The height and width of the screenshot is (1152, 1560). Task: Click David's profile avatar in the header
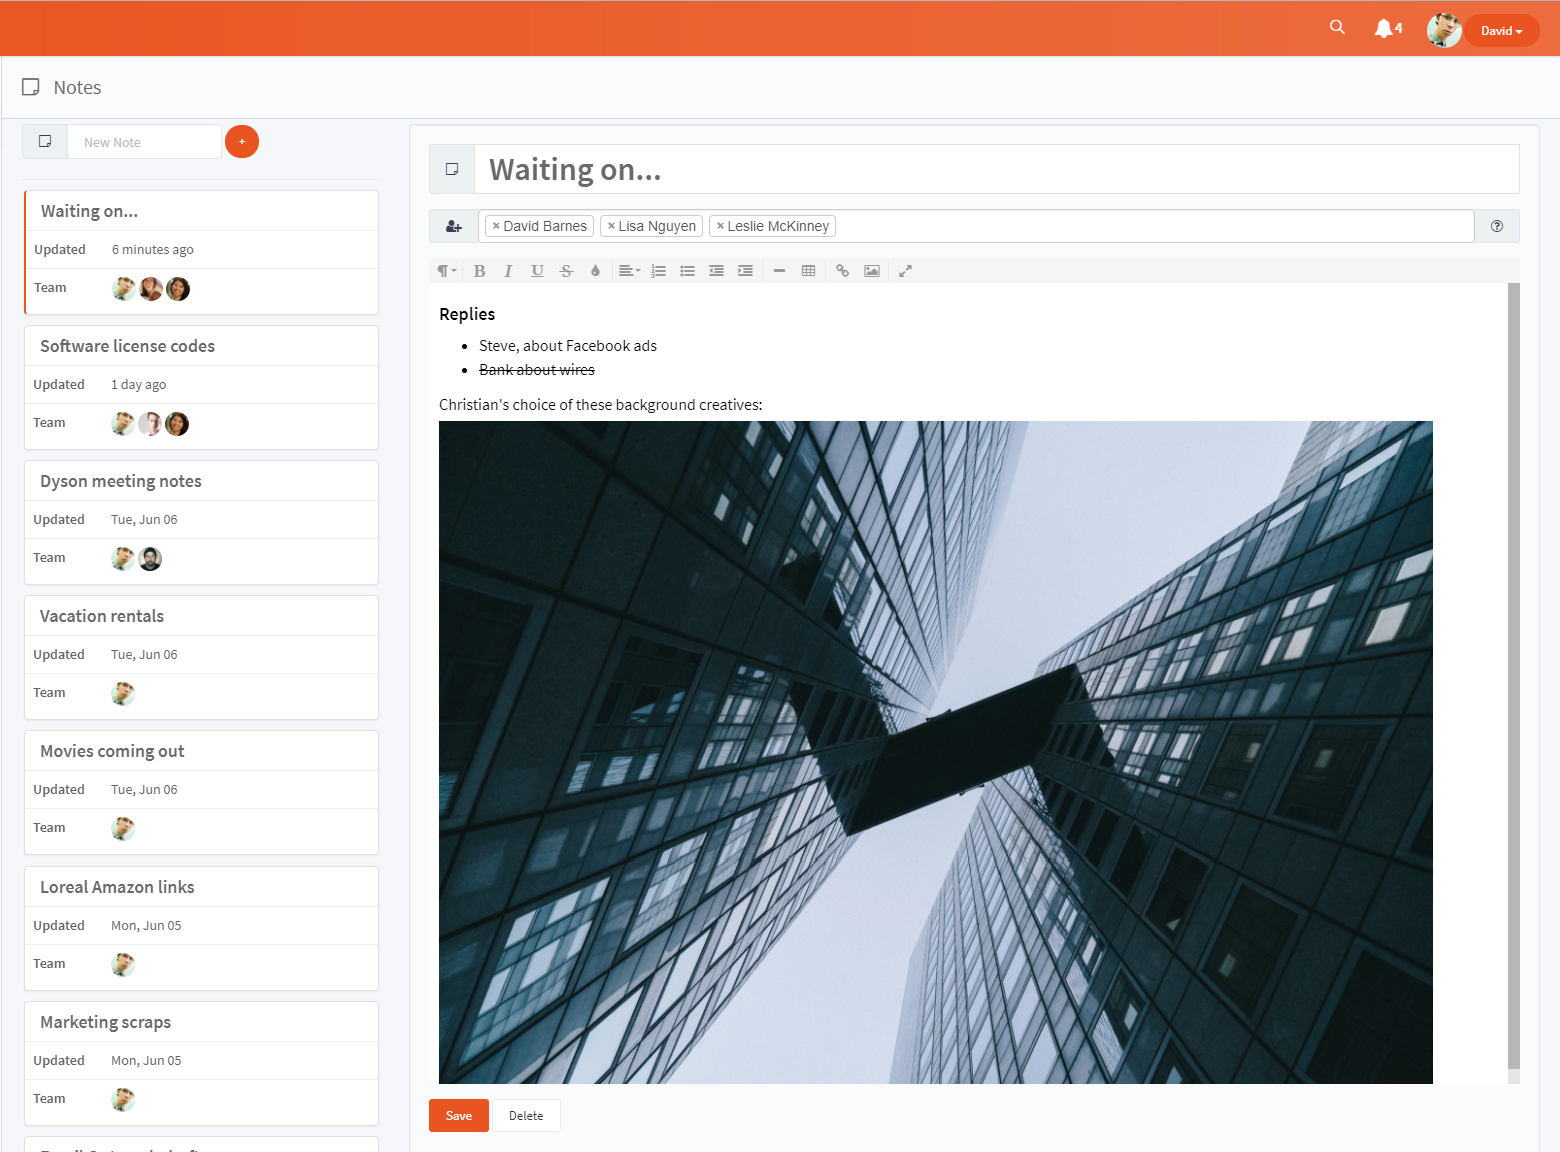tap(1444, 30)
